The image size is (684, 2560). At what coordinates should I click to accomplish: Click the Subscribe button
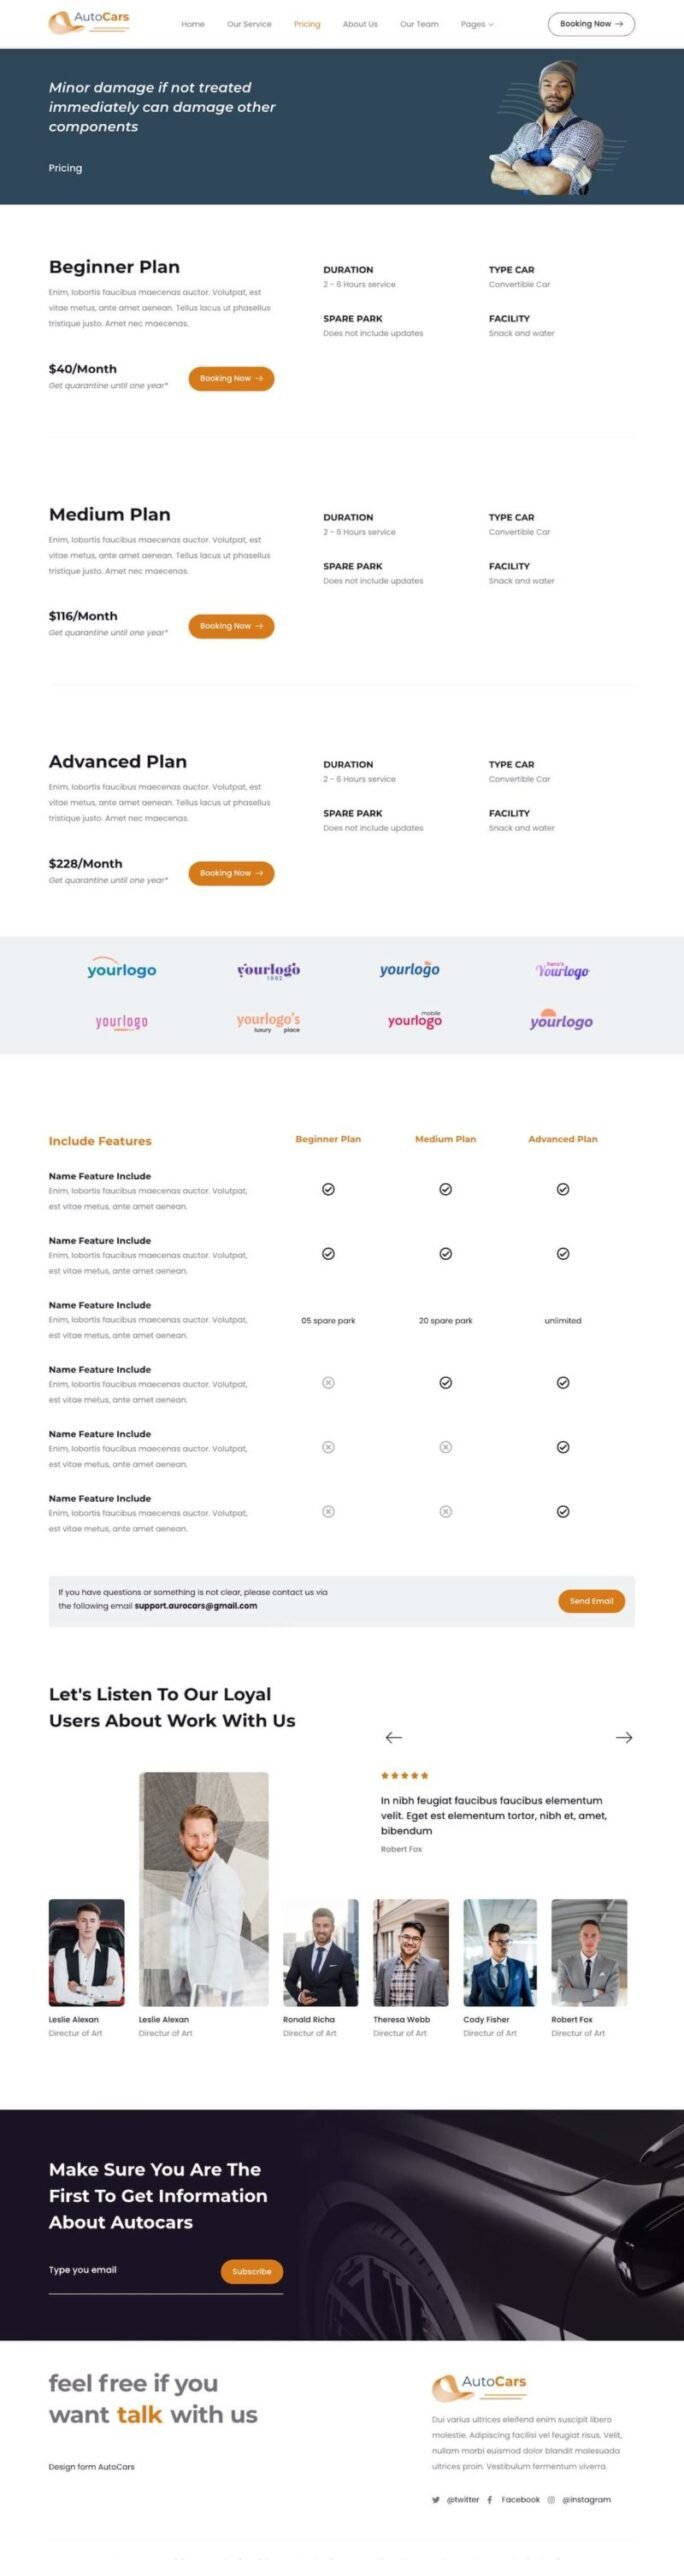(252, 2271)
